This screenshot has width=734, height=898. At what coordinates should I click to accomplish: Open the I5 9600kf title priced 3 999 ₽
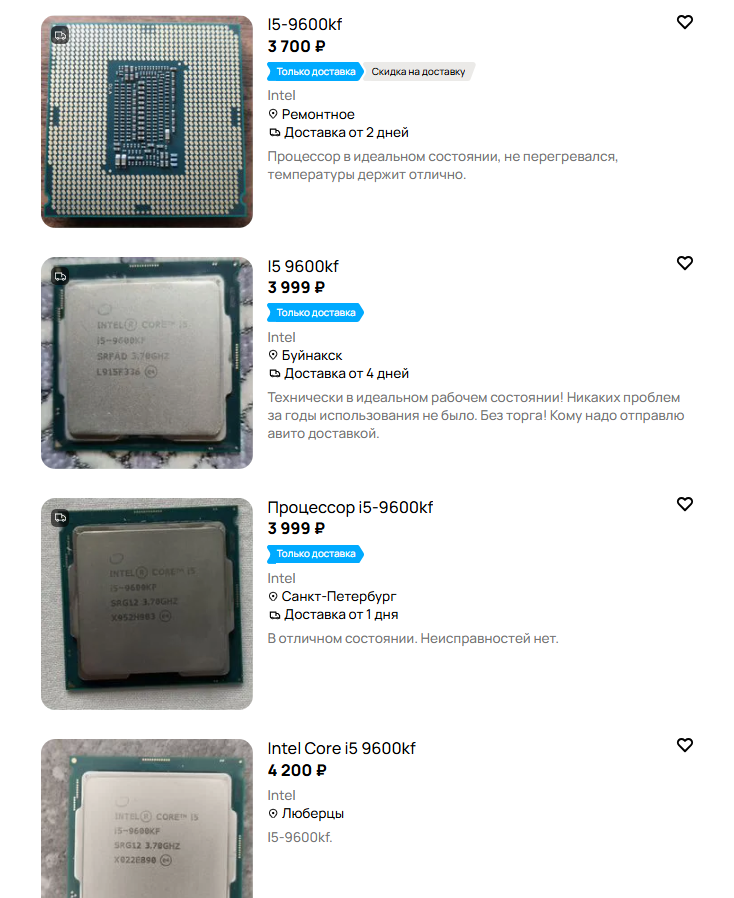click(x=303, y=266)
